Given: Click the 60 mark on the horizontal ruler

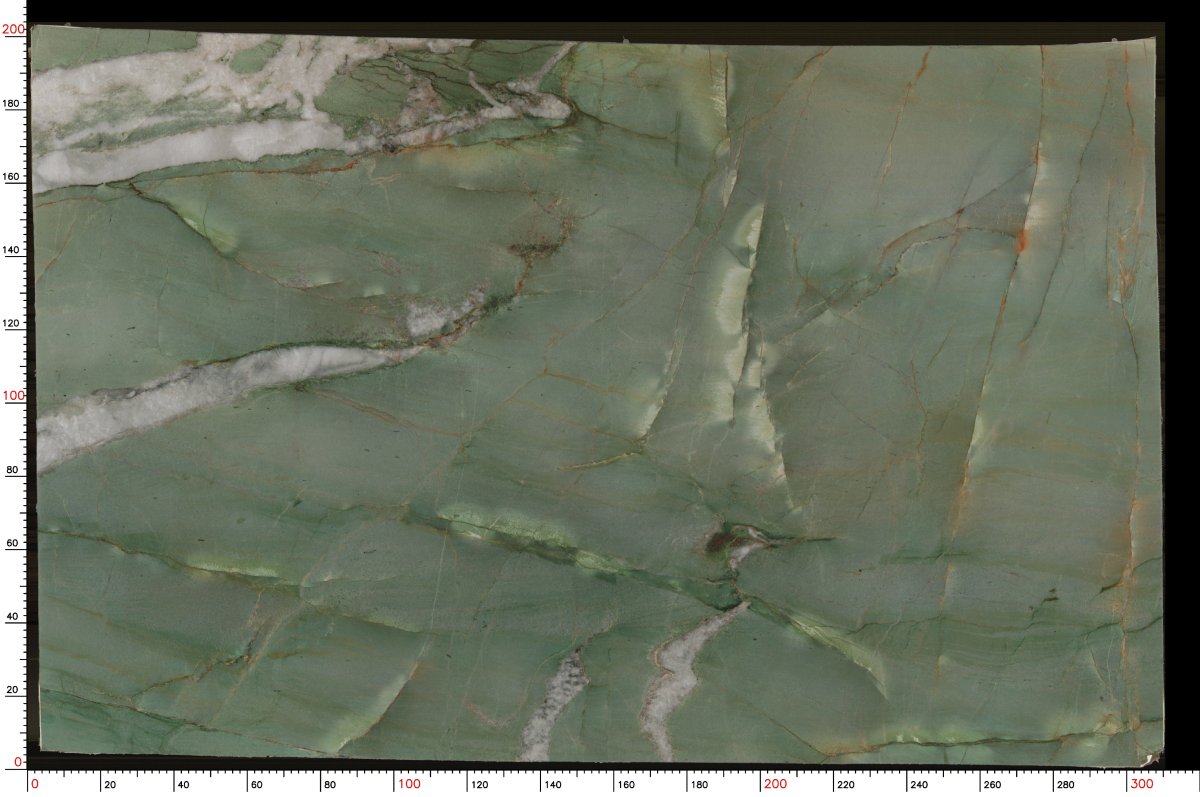Looking at the screenshot, I should (x=256, y=786).
